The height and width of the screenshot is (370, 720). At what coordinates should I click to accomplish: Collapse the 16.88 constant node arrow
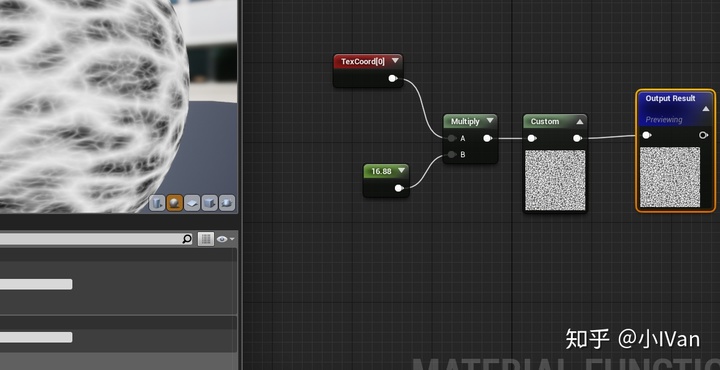click(x=402, y=171)
